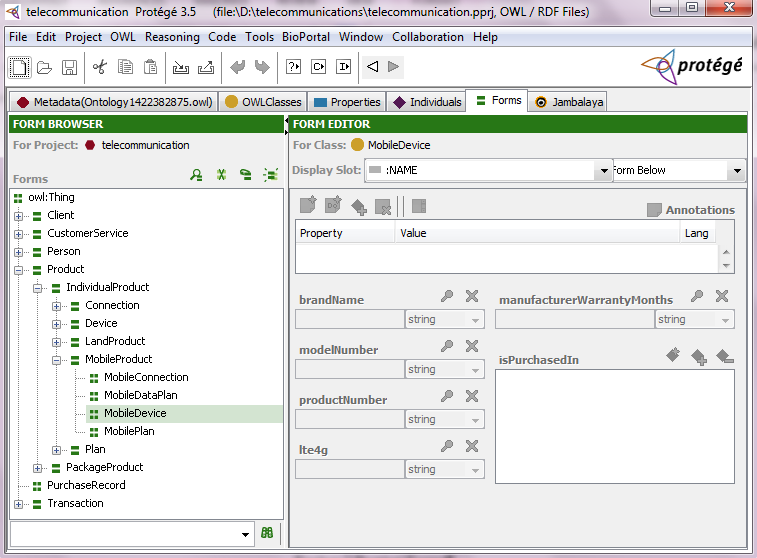
Task: Open the Metadata ontology tab
Action: point(114,102)
